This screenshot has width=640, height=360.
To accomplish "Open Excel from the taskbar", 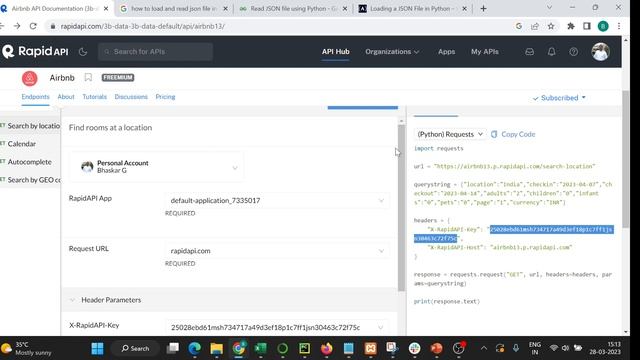I will click(x=260, y=349).
